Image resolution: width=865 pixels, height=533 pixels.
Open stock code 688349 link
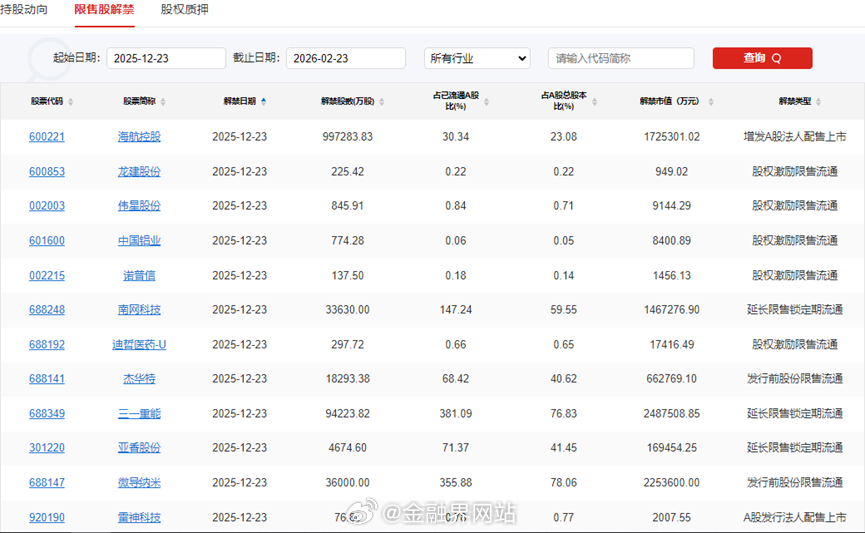point(47,413)
